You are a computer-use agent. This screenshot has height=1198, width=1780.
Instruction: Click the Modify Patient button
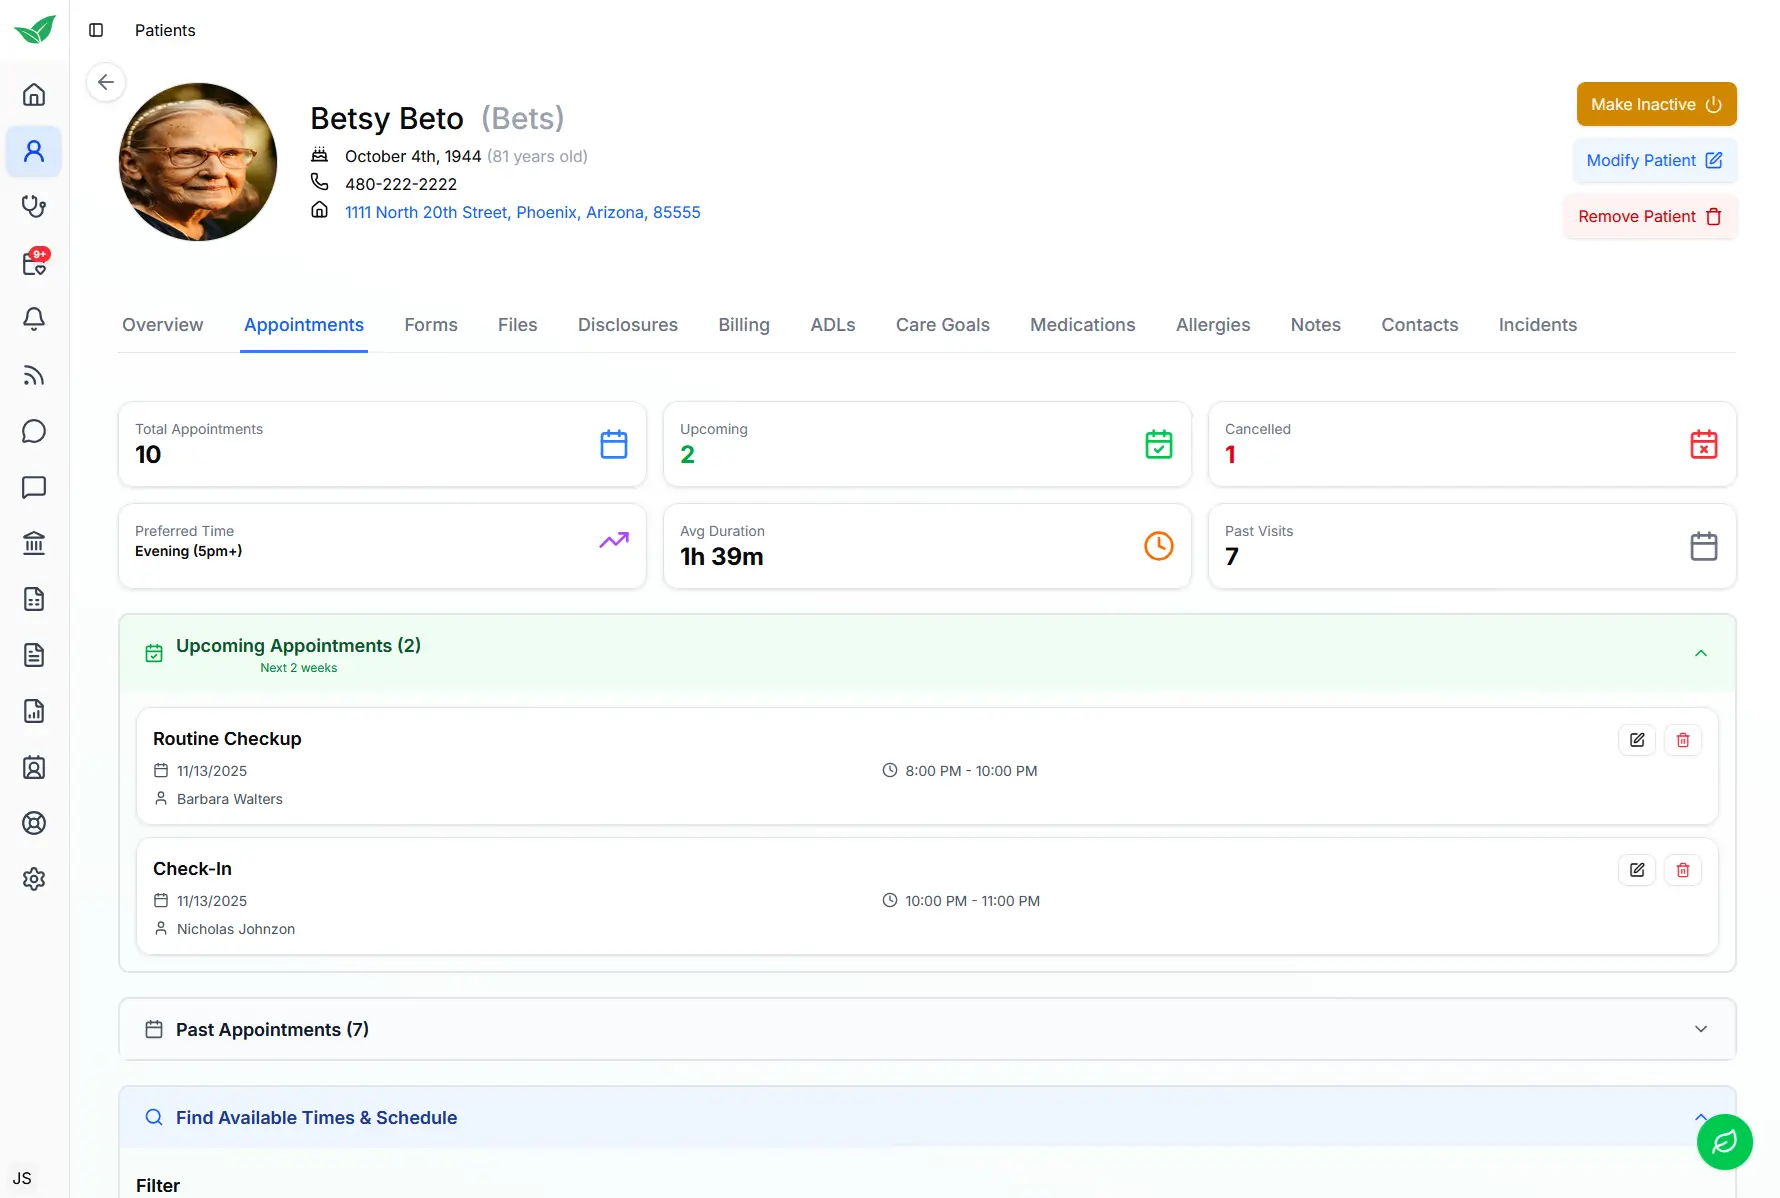[x=1654, y=160]
